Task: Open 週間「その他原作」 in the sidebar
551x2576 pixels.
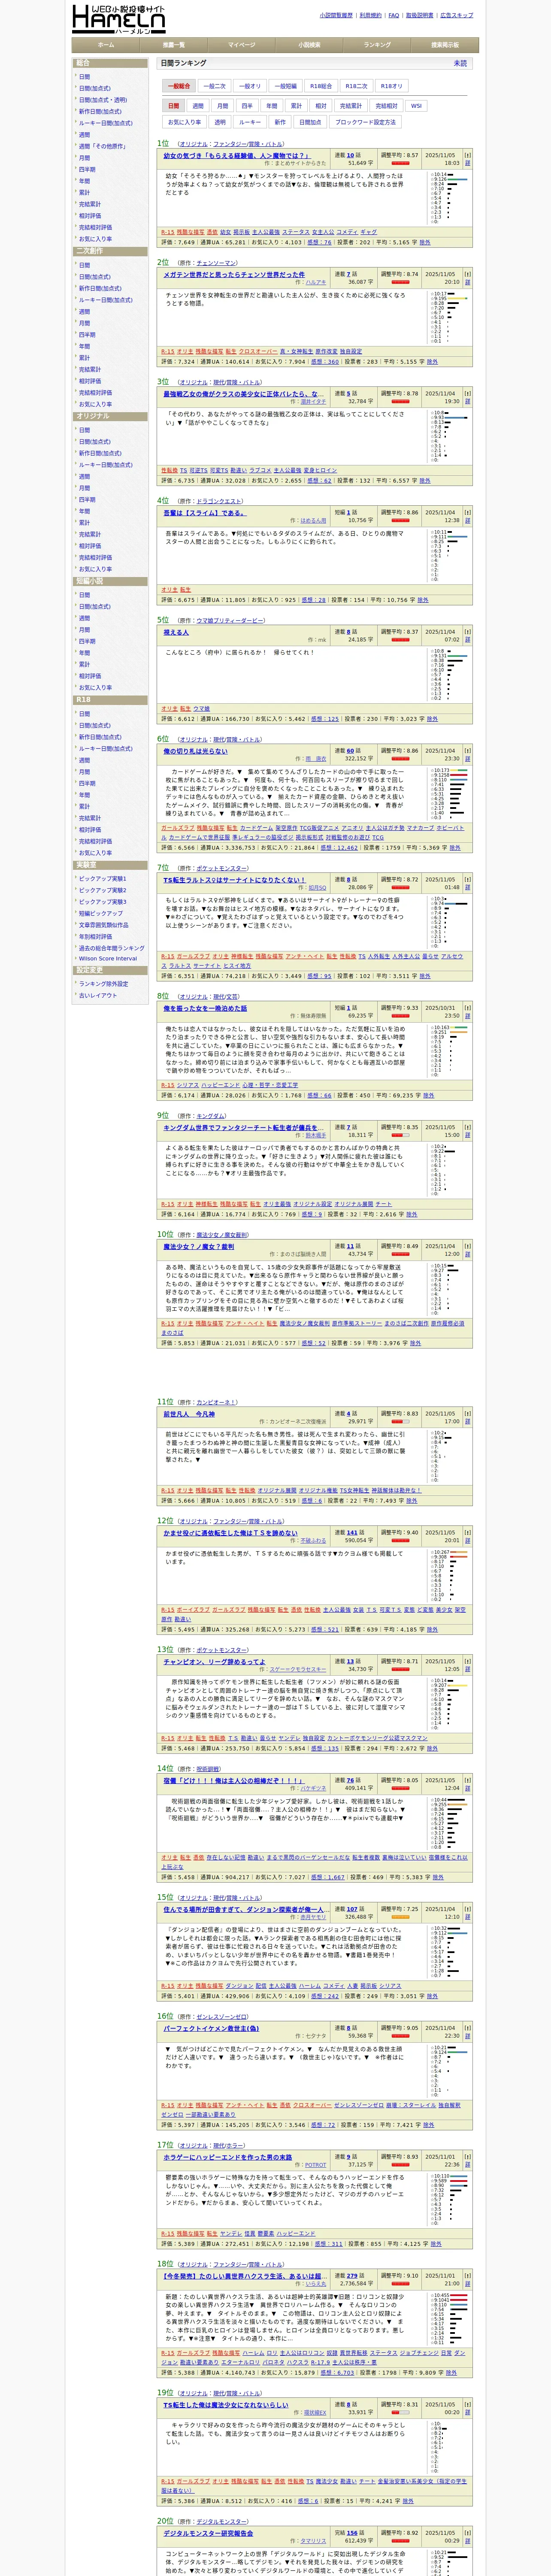Action: (102, 146)
